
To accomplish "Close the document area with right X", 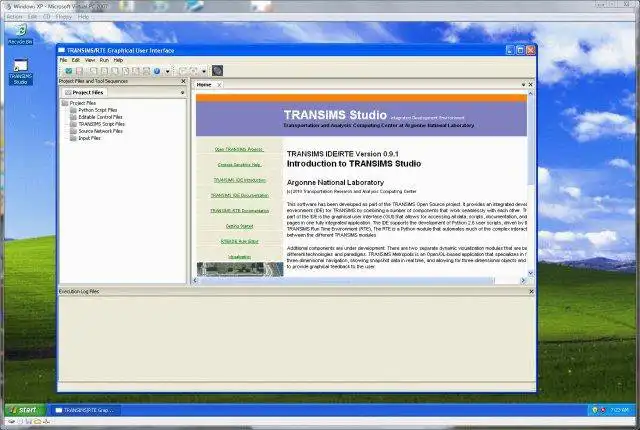I will (x=531, y=84).
